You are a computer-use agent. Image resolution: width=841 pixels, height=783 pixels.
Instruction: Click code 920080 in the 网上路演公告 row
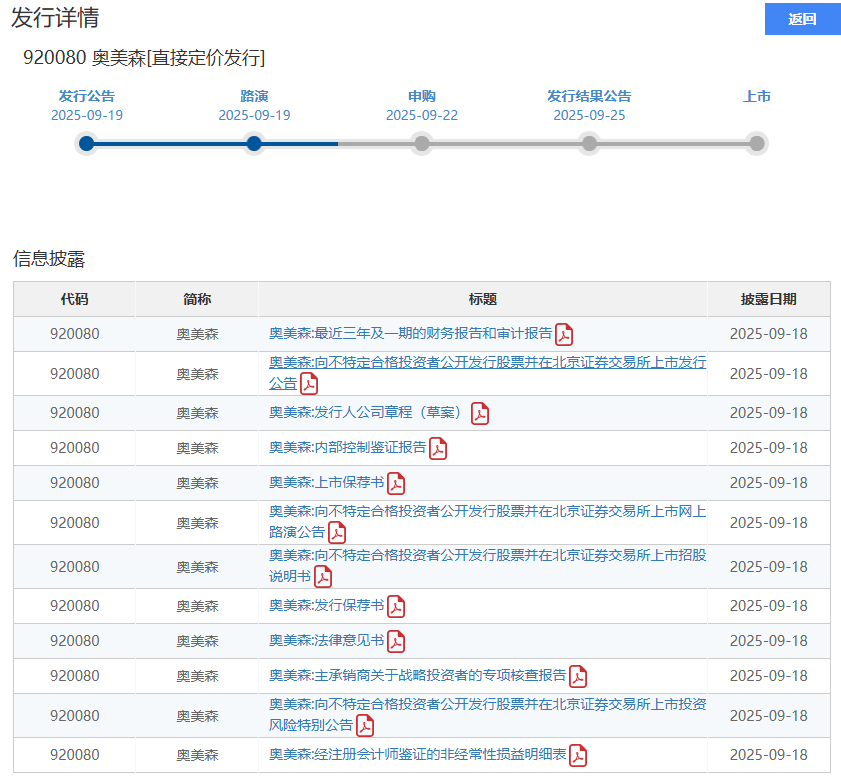[x=75, y=523]
